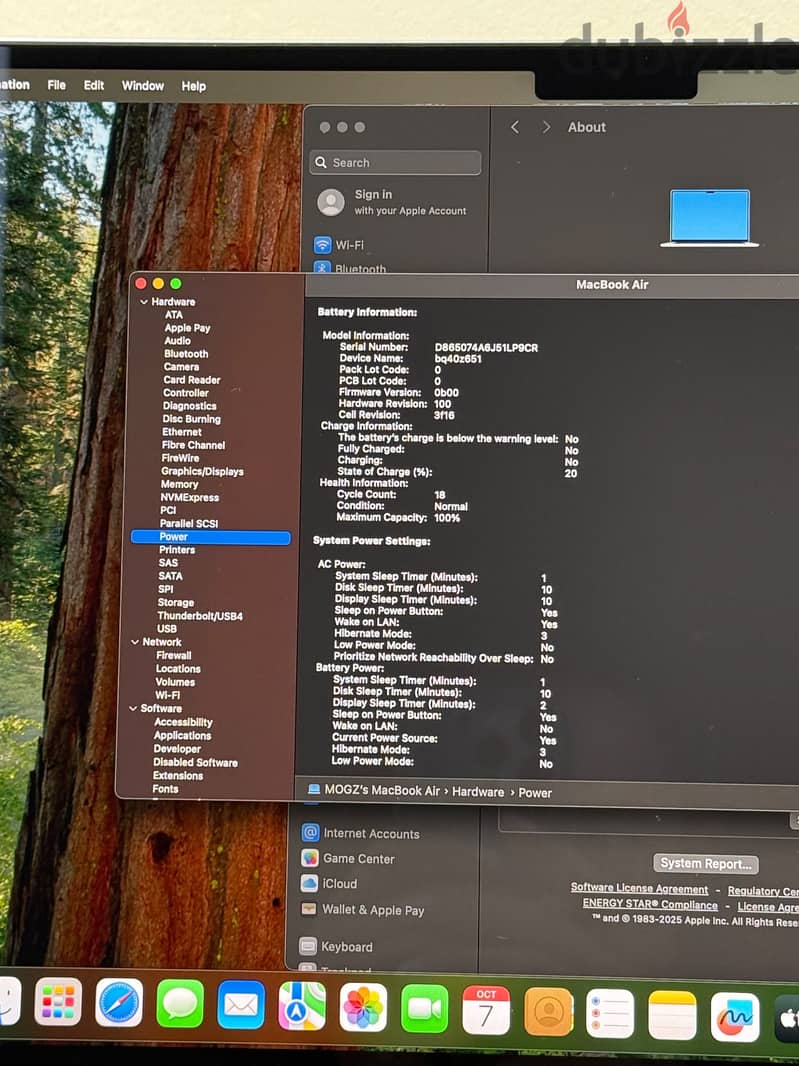Screen dimensions: 799x1066
Task: Collapse the Hardware section
Action: click(x=143, y=302)
